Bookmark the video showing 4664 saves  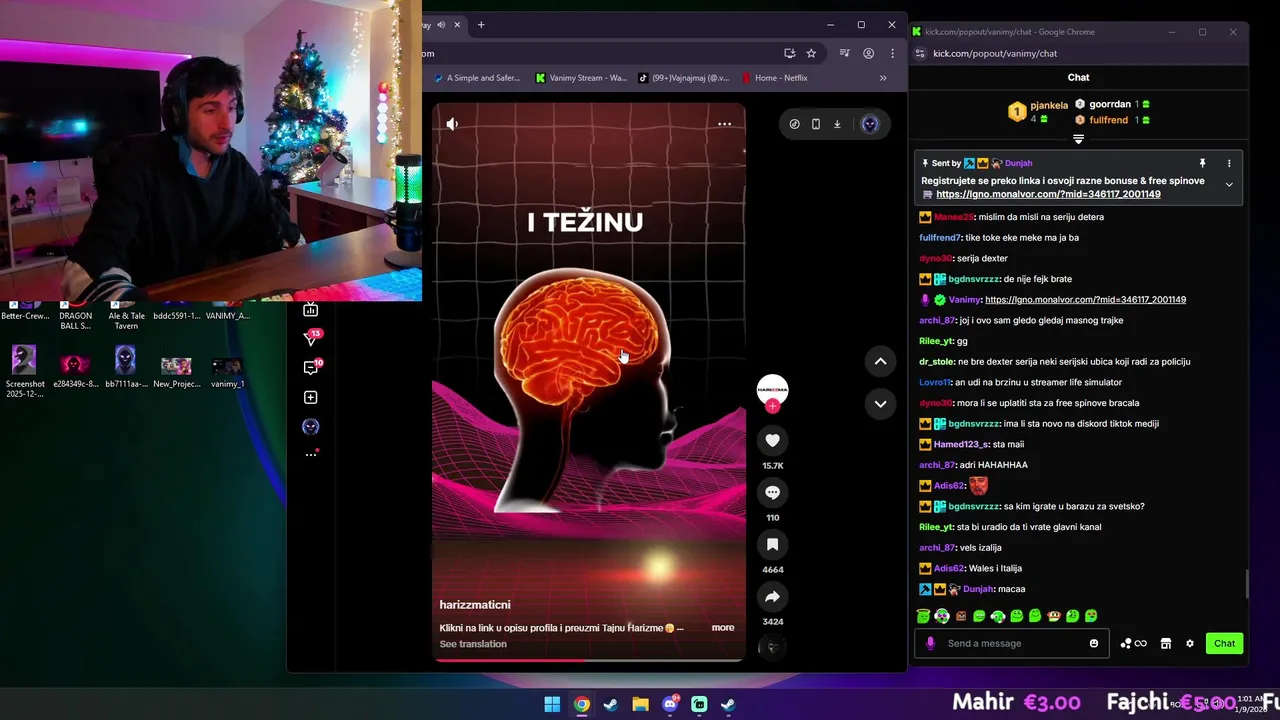pyautogui.click(x=772, y=544)
